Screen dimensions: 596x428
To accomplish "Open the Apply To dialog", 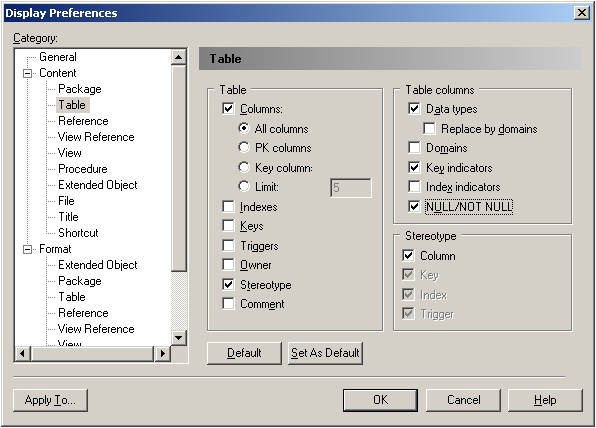I will pos(50,400).
